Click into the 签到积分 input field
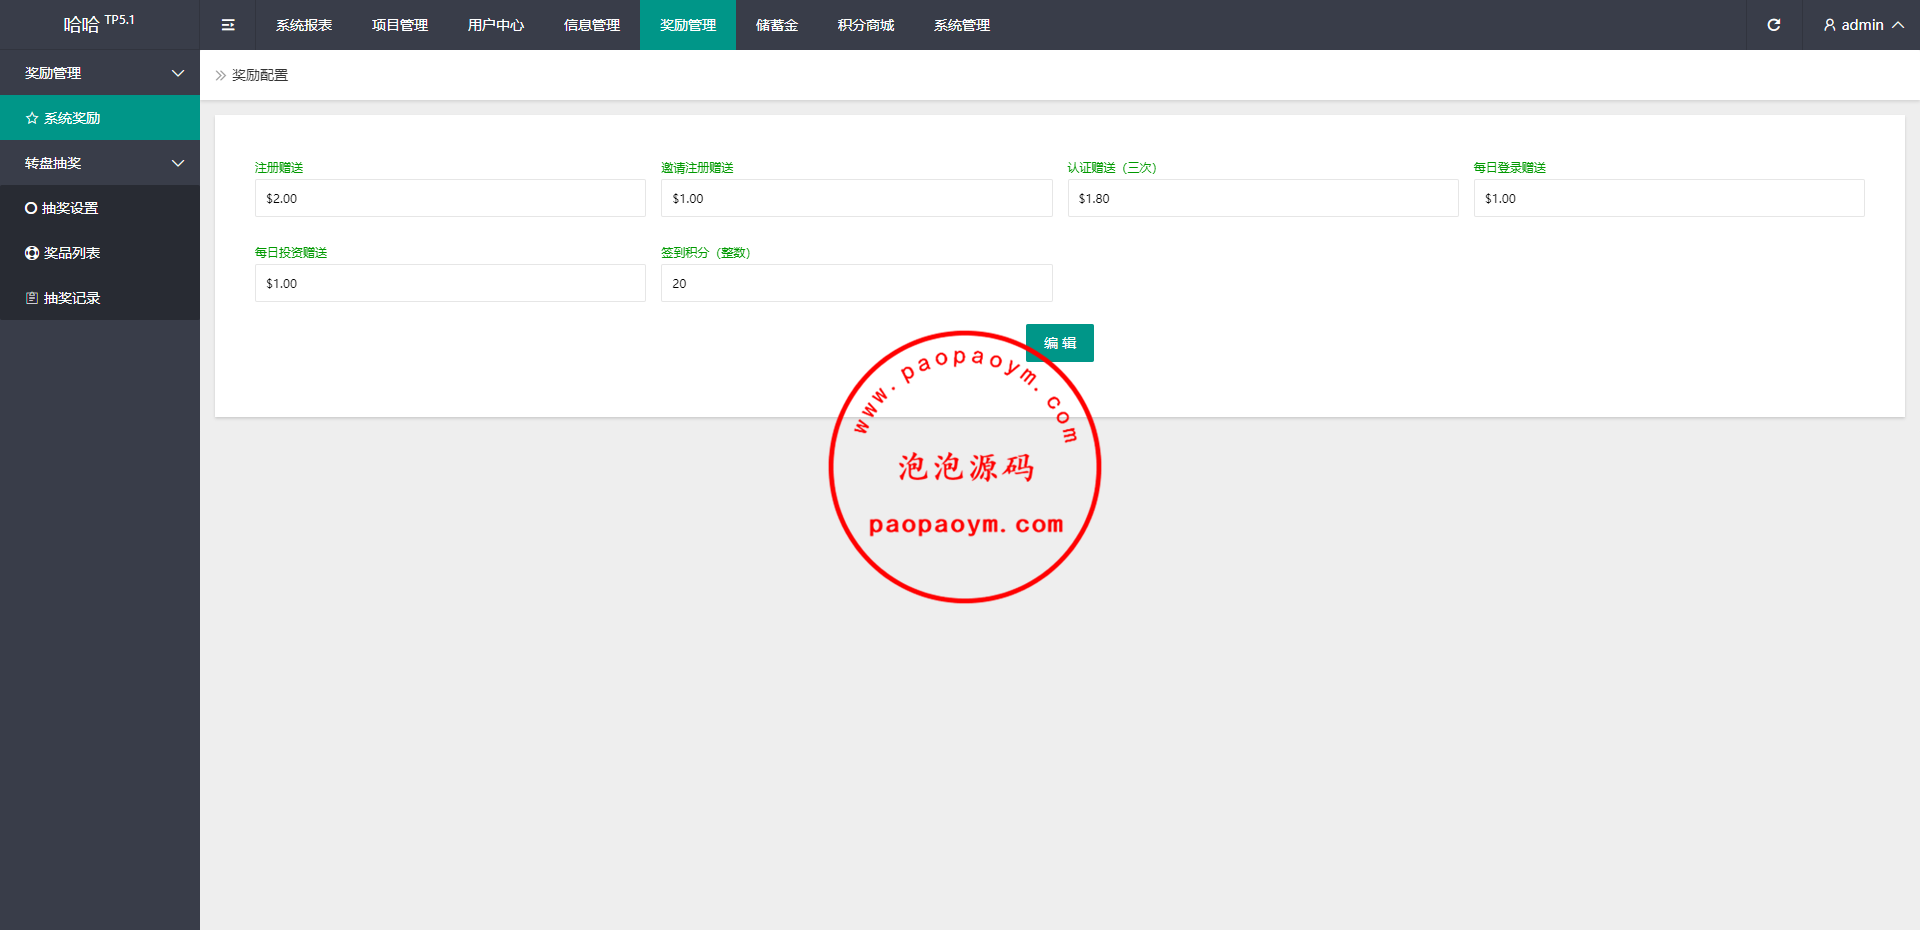The height and width of the screenshot is (930, 1920). (x=856, y=283)
